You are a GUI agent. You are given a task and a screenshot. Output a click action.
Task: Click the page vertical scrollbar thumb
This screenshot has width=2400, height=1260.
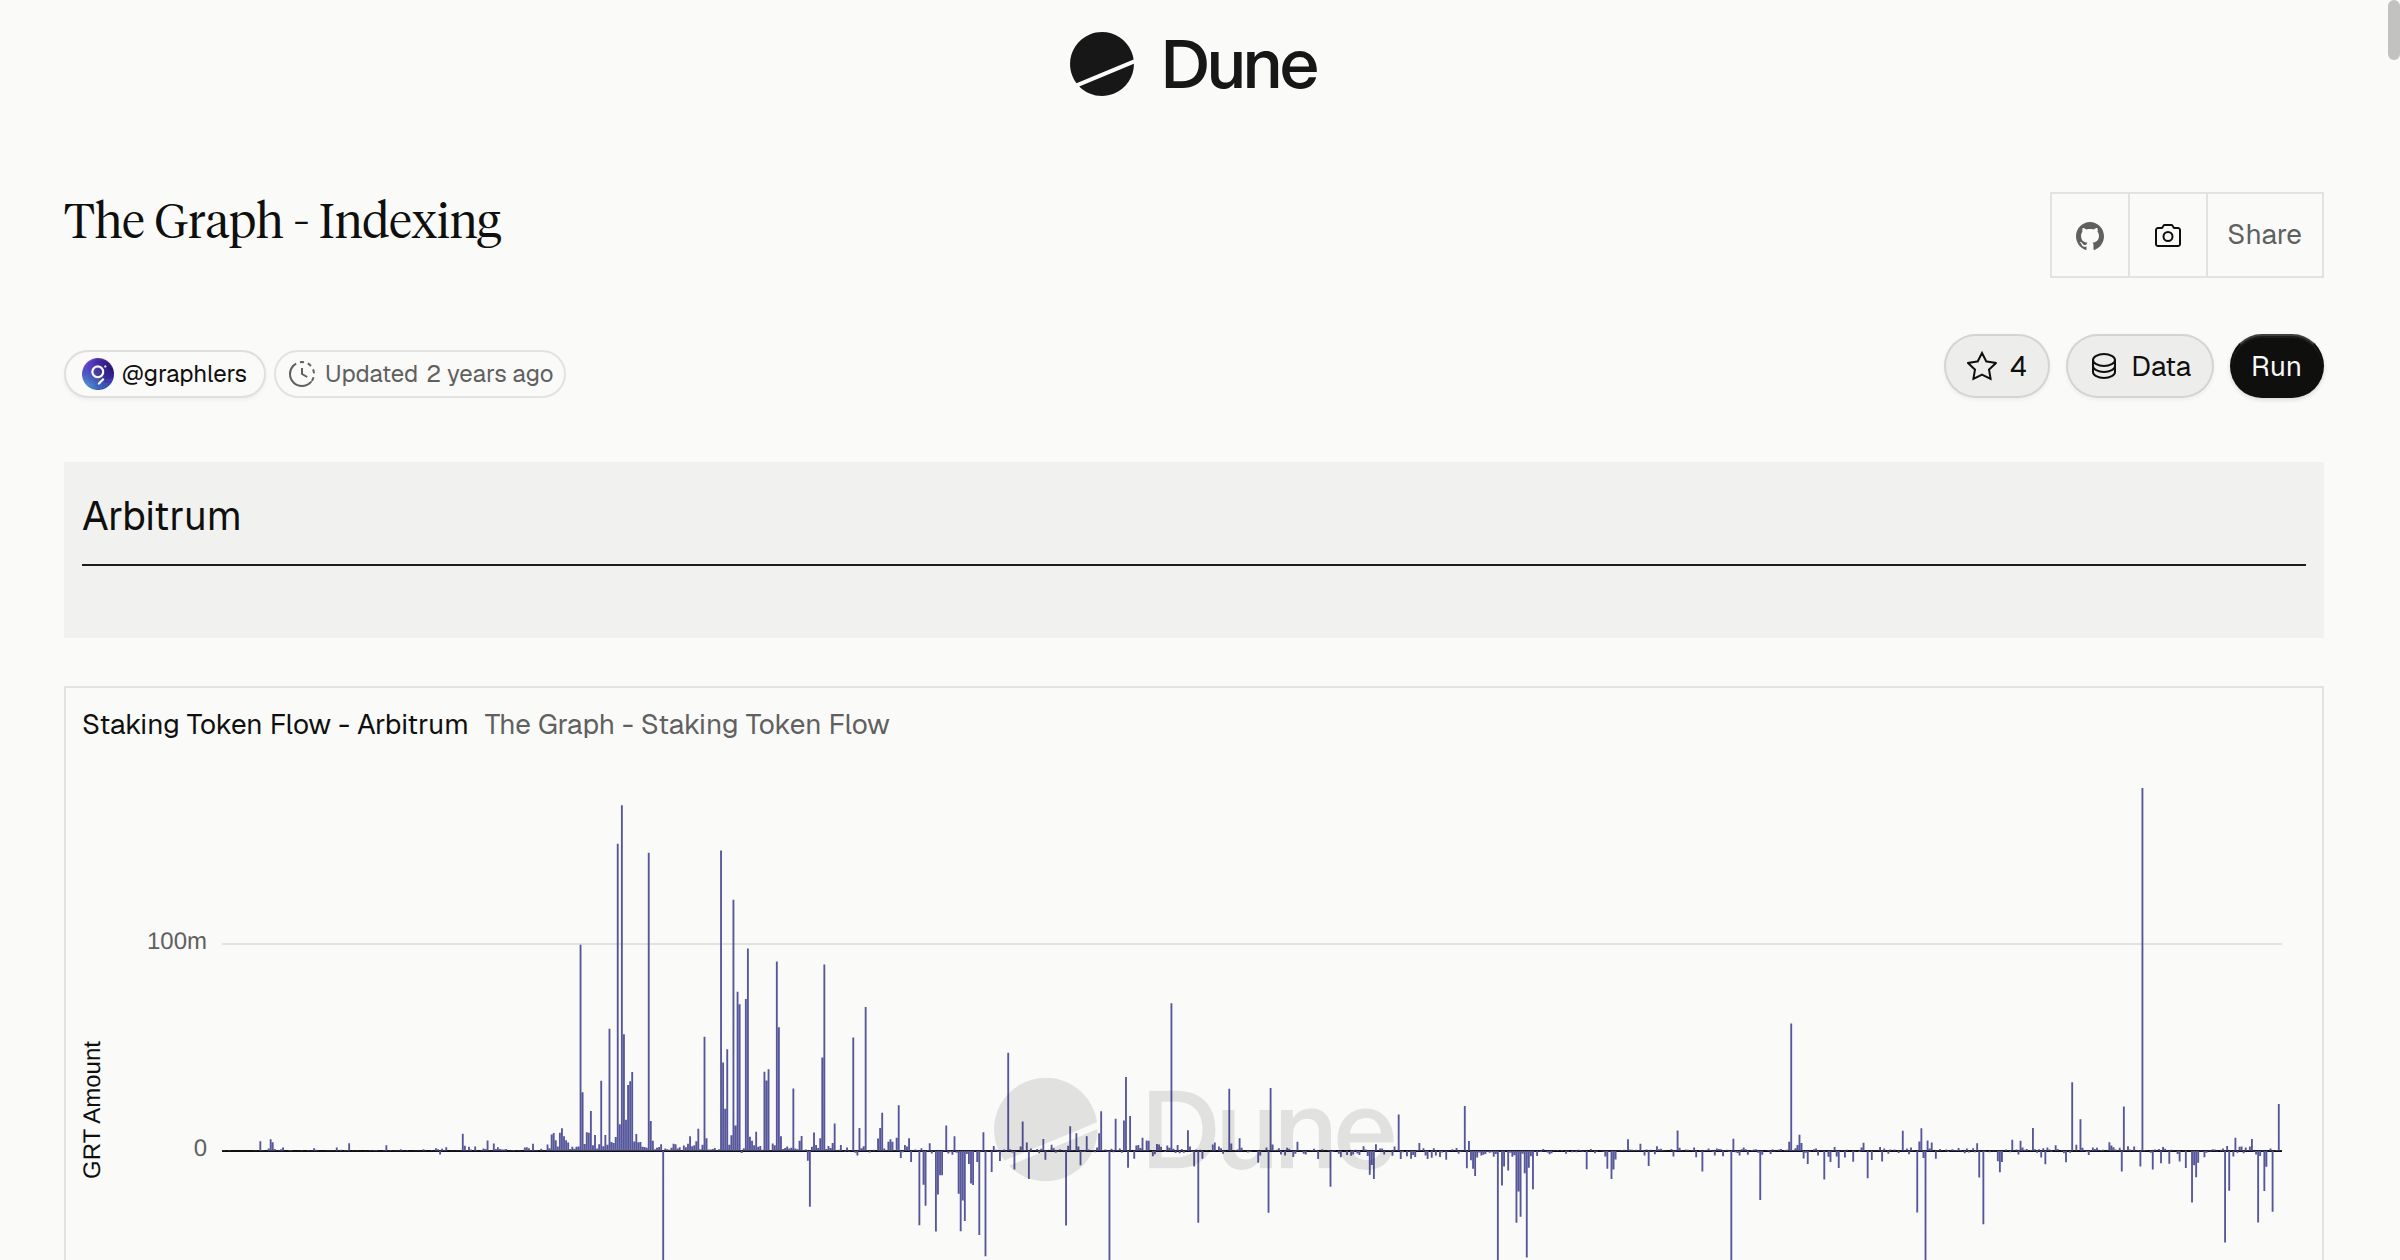pyautogui.click(x=2392, y=32)
